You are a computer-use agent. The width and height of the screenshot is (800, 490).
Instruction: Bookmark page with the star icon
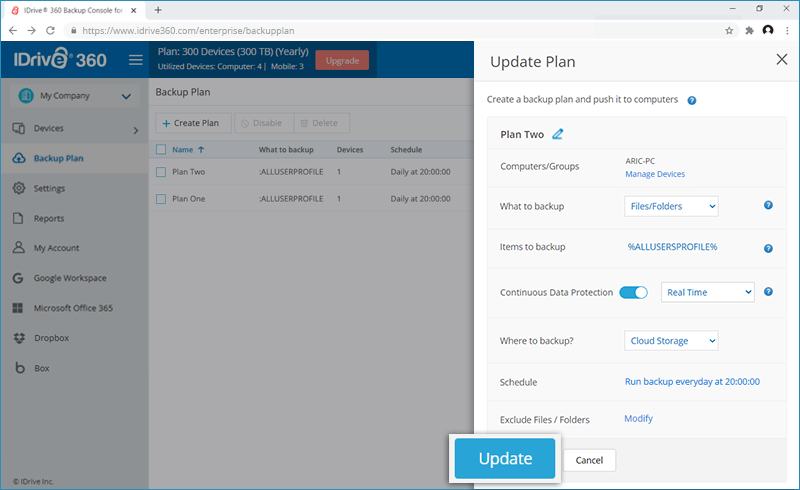click(x=729, y=30)
